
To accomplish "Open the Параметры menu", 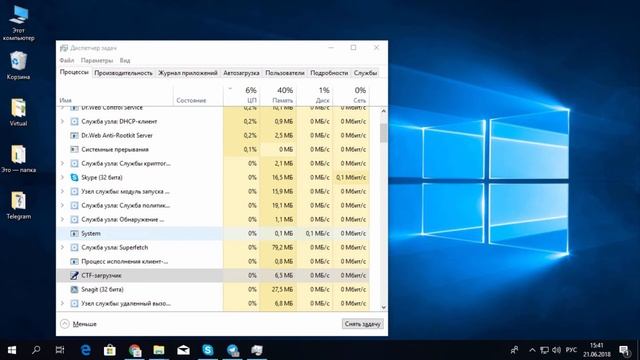I will (97, 60).
